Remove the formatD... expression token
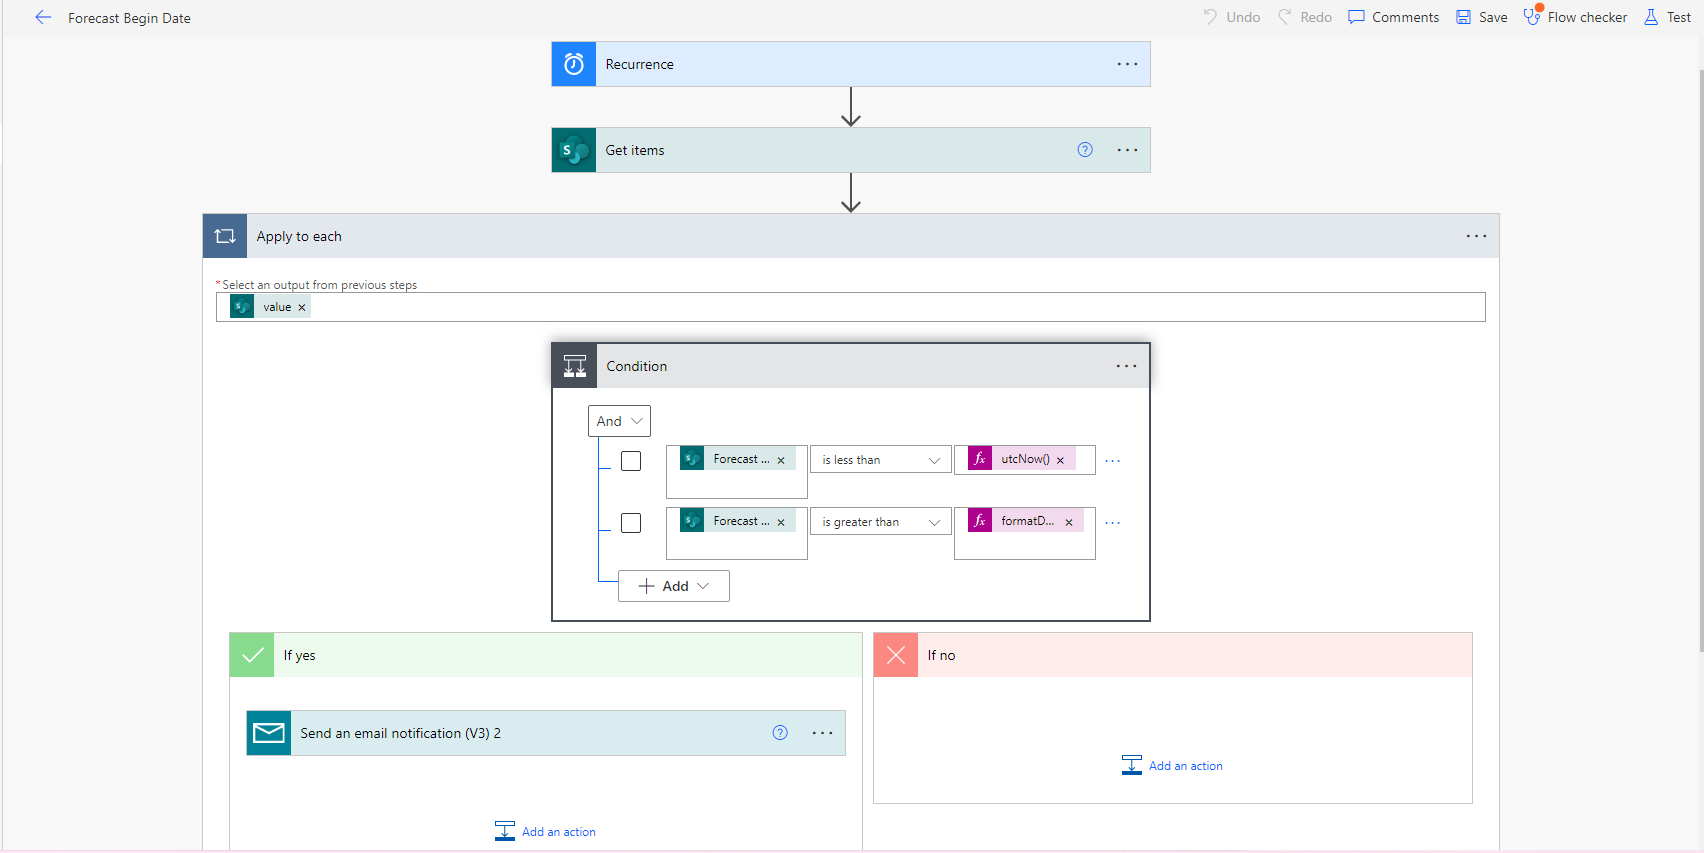 1069,522
